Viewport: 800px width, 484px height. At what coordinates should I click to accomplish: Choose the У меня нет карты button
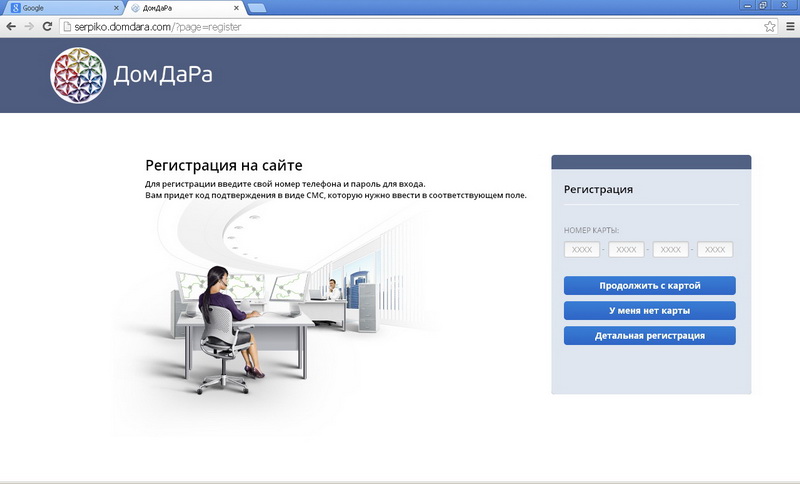[649, 311]
